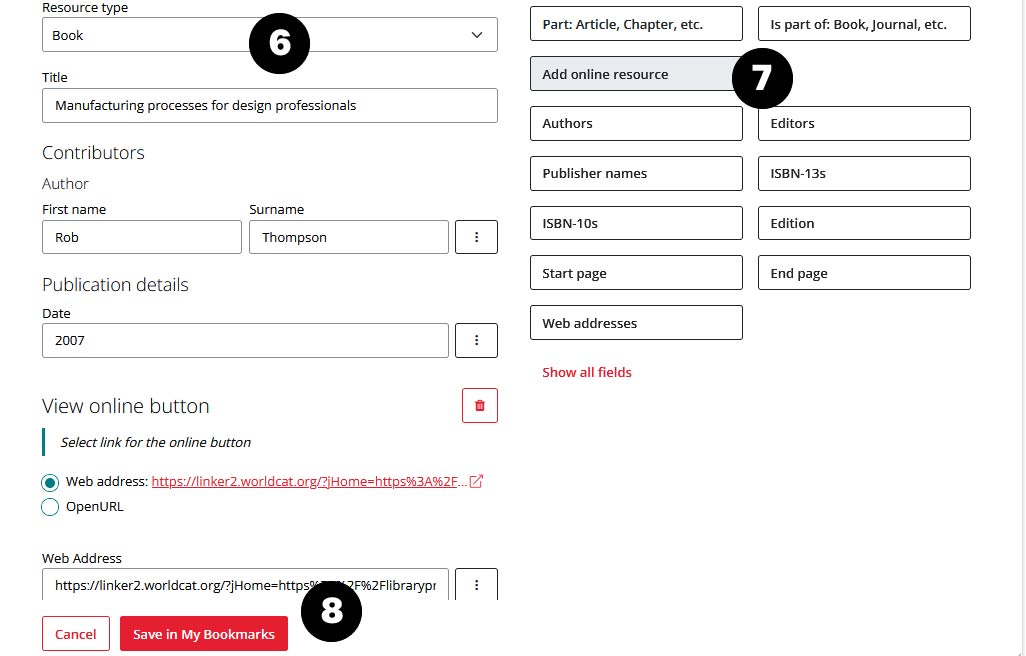Open external link icon beside web address
The height and width of the screenshot is (656, 1026).
point(477,481)
